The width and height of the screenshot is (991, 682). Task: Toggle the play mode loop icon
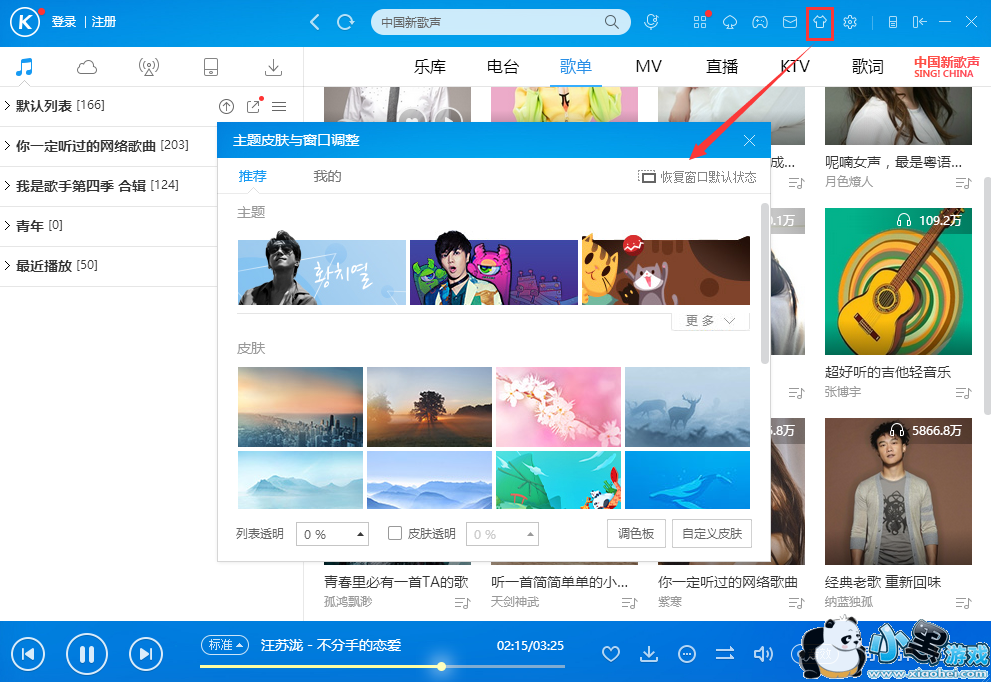(725, 654)
